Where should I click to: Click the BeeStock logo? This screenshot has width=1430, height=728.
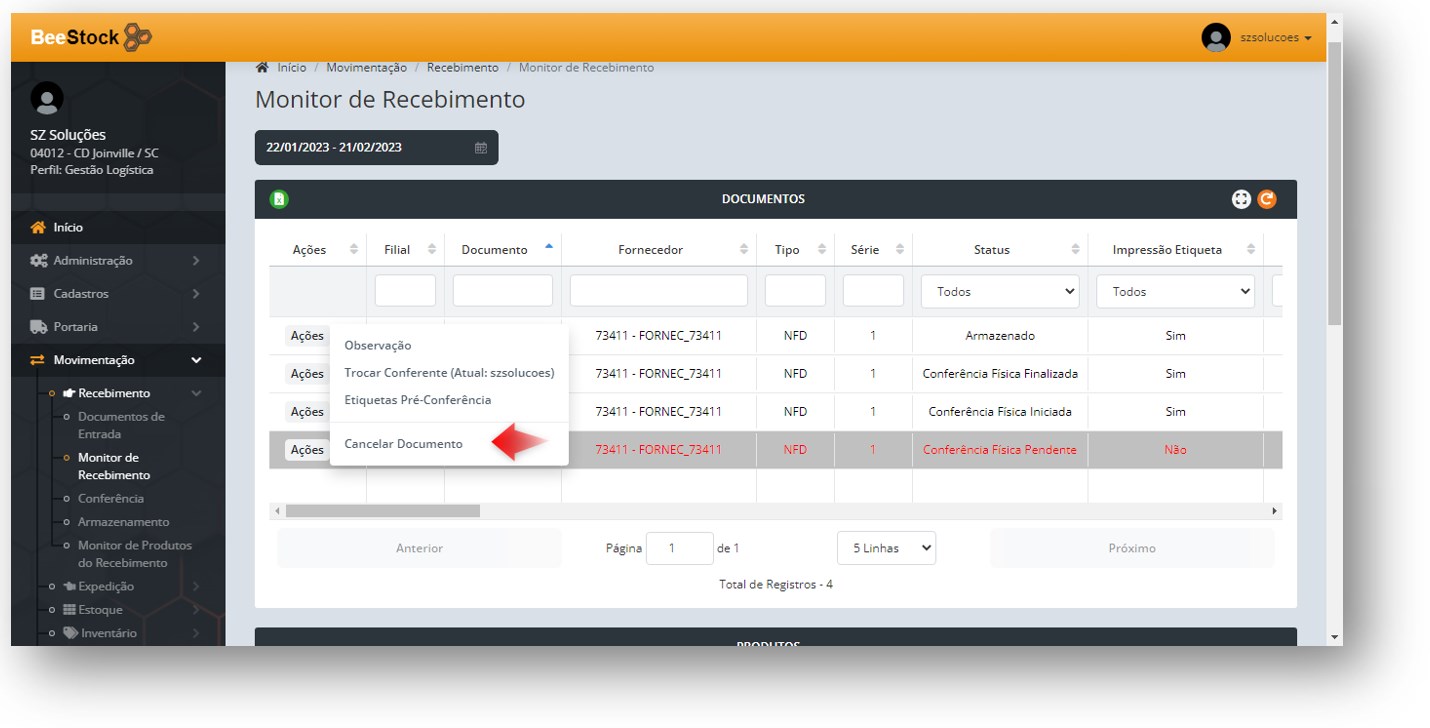(91, 38)
